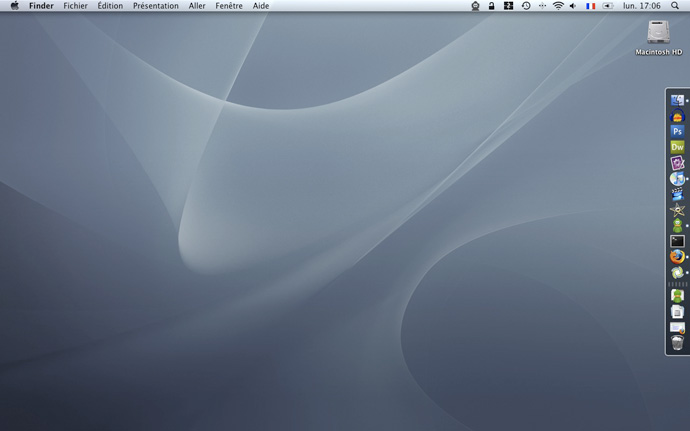690x431 pixels.
Task: Open the Trash in the dock
Action: click(x=677, y=343)
